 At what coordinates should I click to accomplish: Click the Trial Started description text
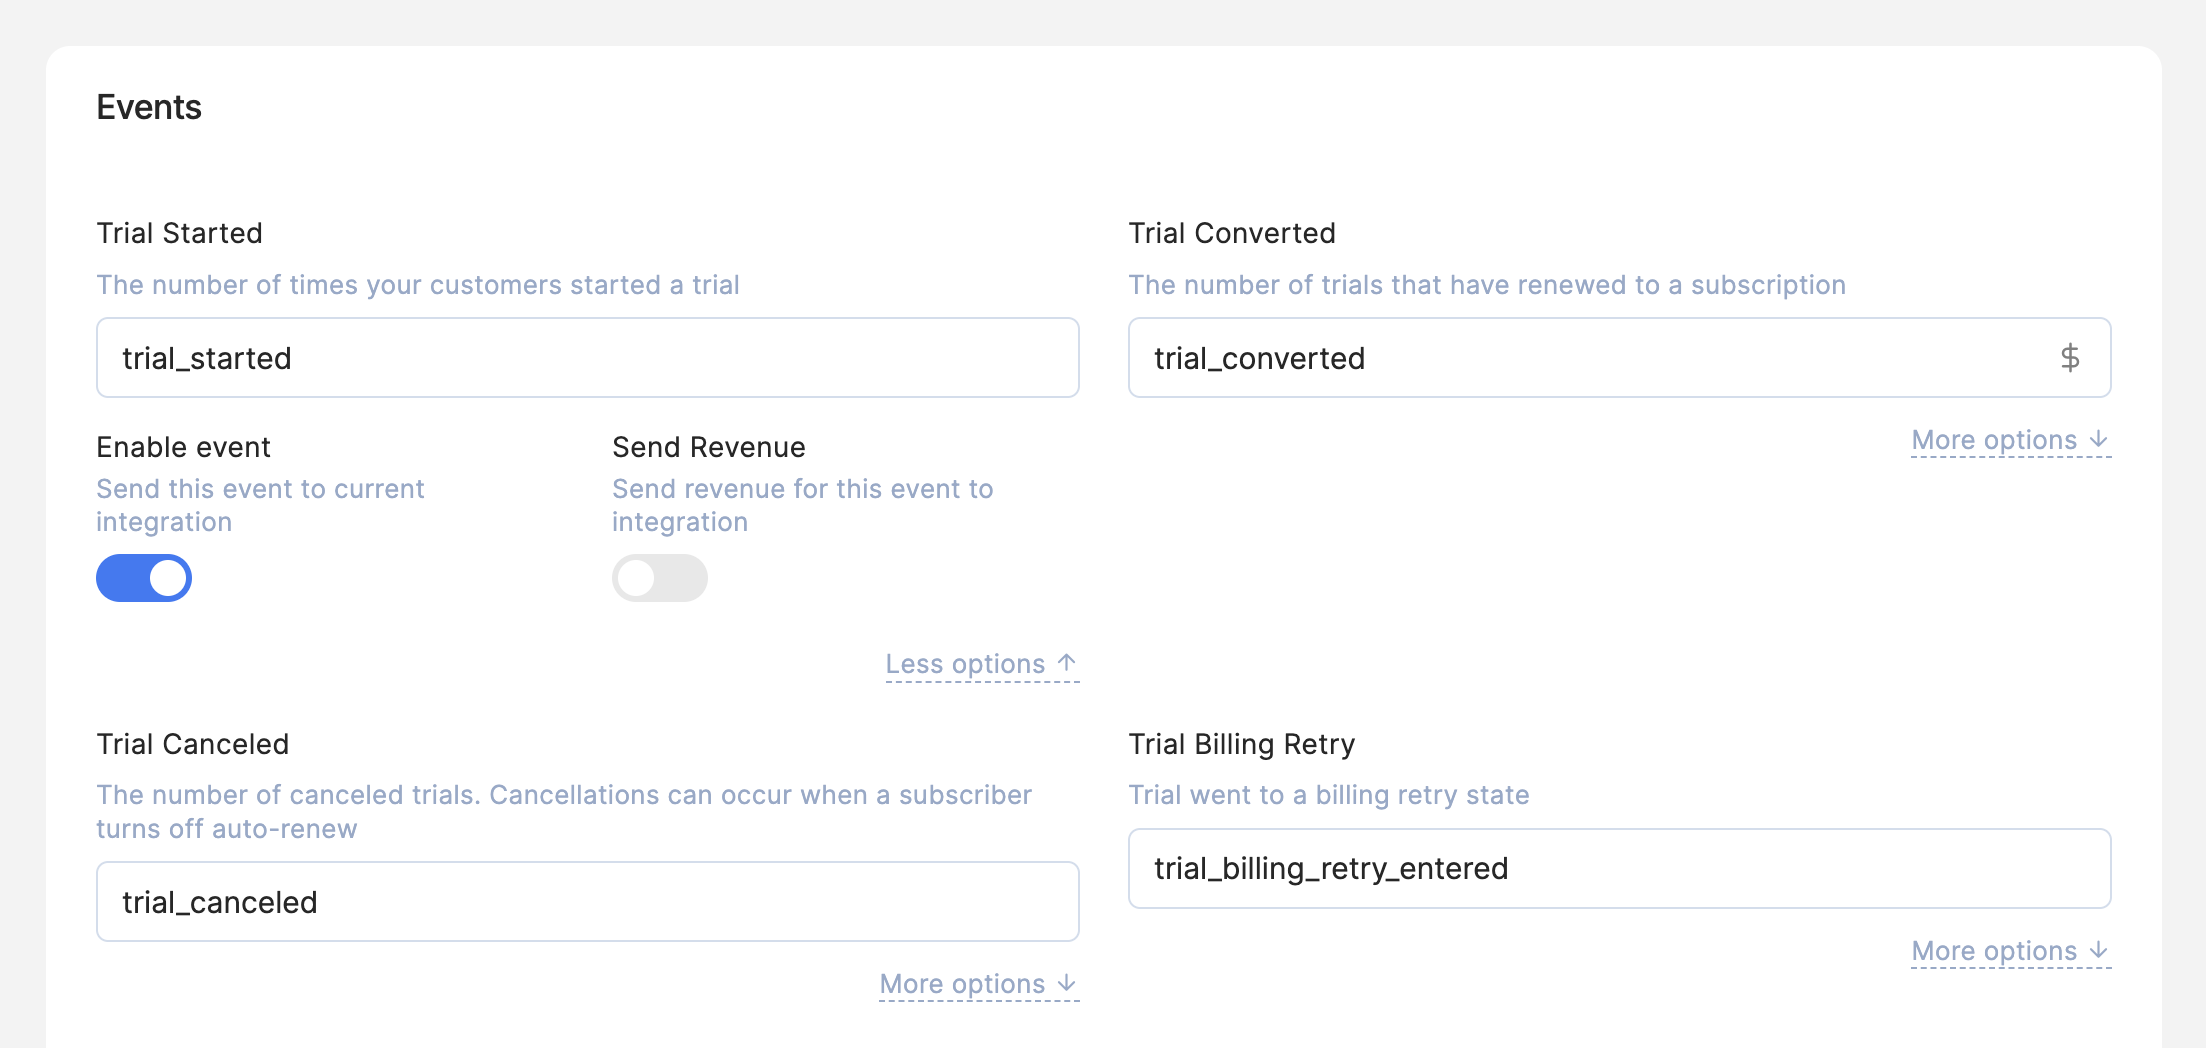click(417, 285)
